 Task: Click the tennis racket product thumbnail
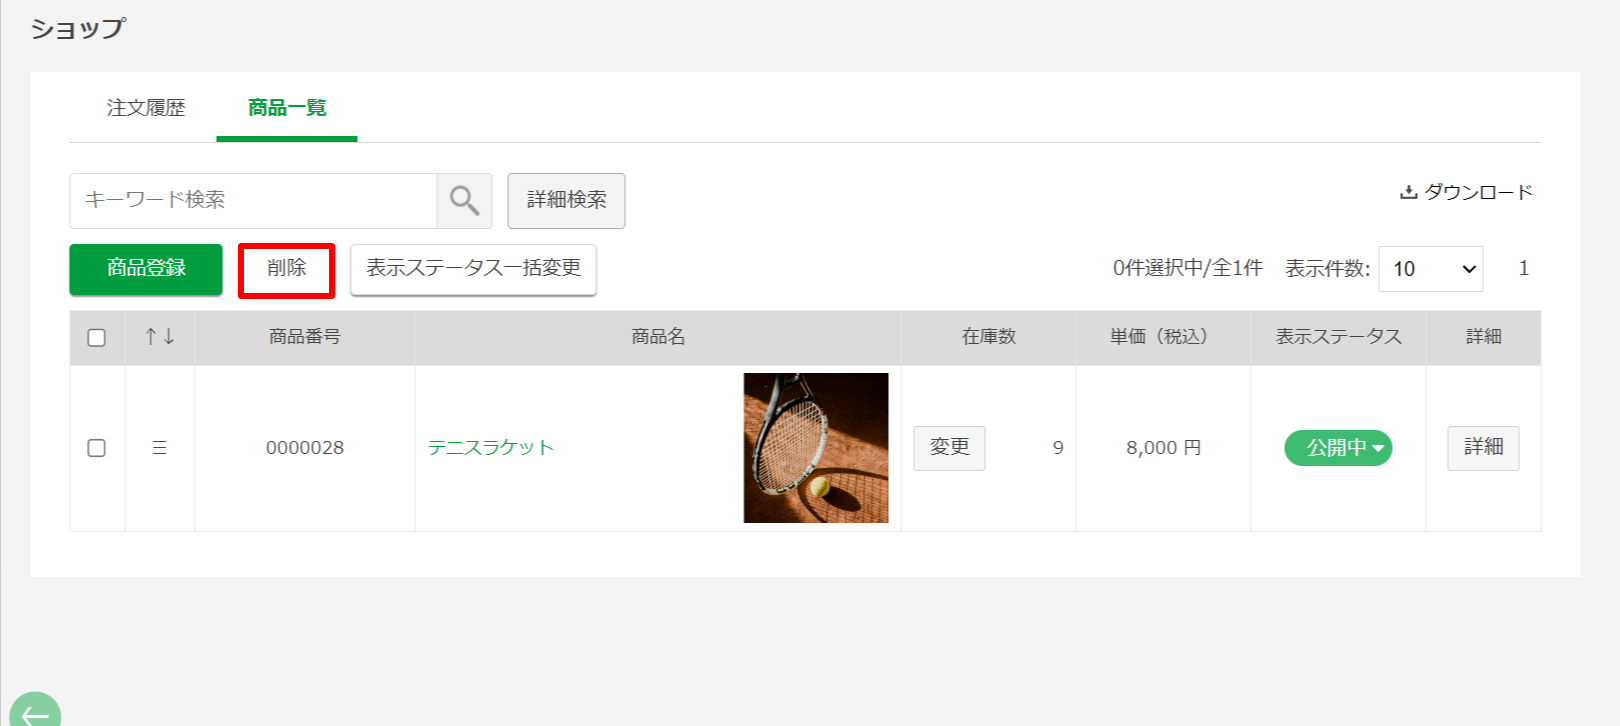click(x=816, y=448)
